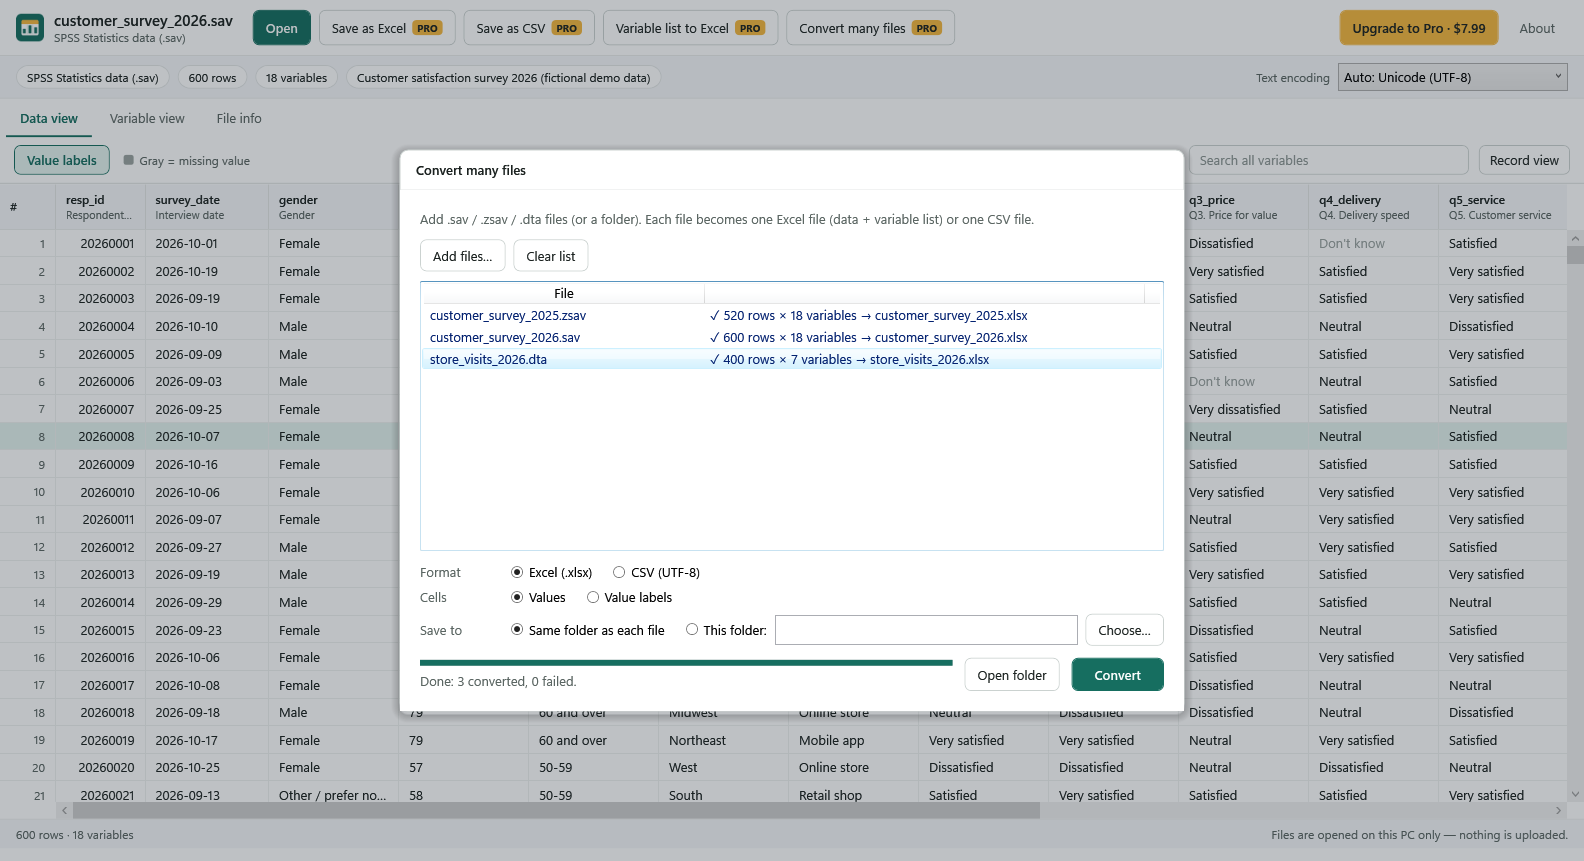Click the 600 rows info chip
The image size is (1584, 861).
(x=213, y=78)
